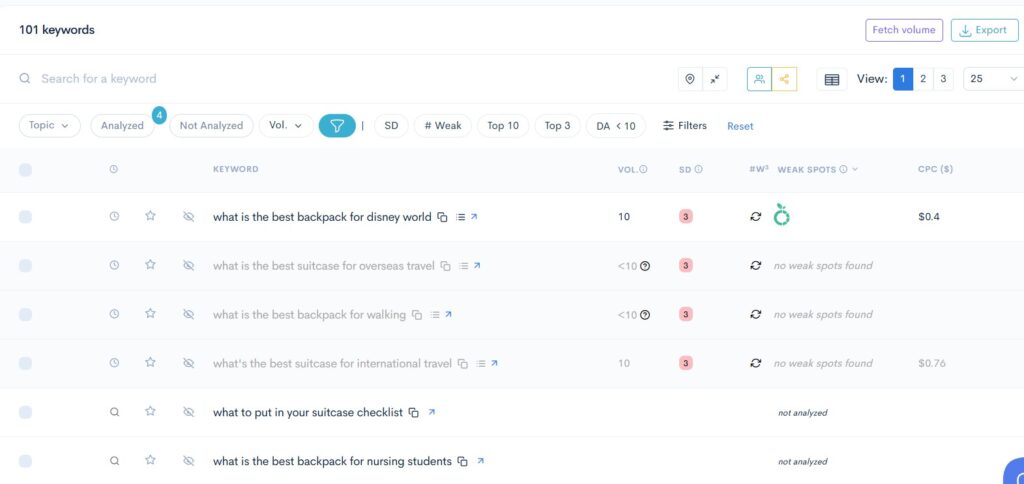Refresh analysis for backpack for walking row
Viewport: 1024px width, 484px height.
[756, 314]
